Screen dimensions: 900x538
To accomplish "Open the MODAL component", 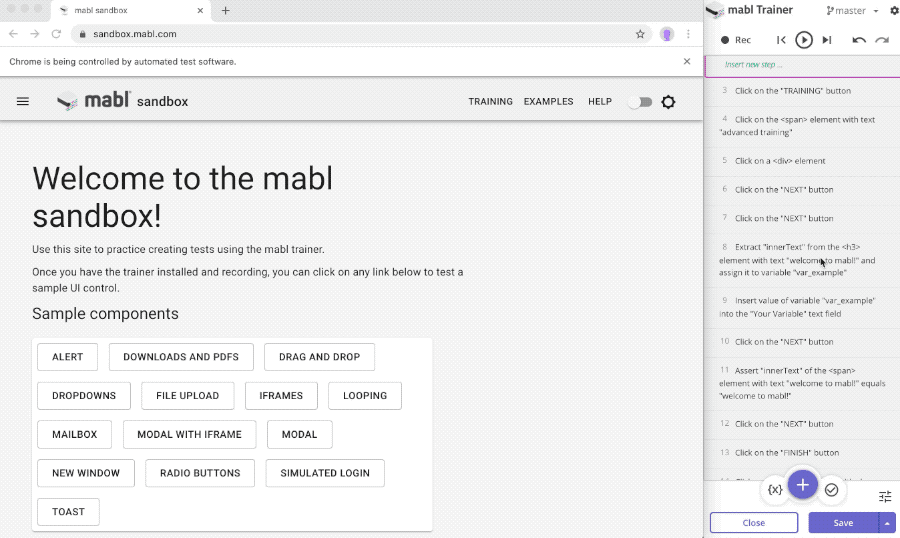I will (300, 435).
